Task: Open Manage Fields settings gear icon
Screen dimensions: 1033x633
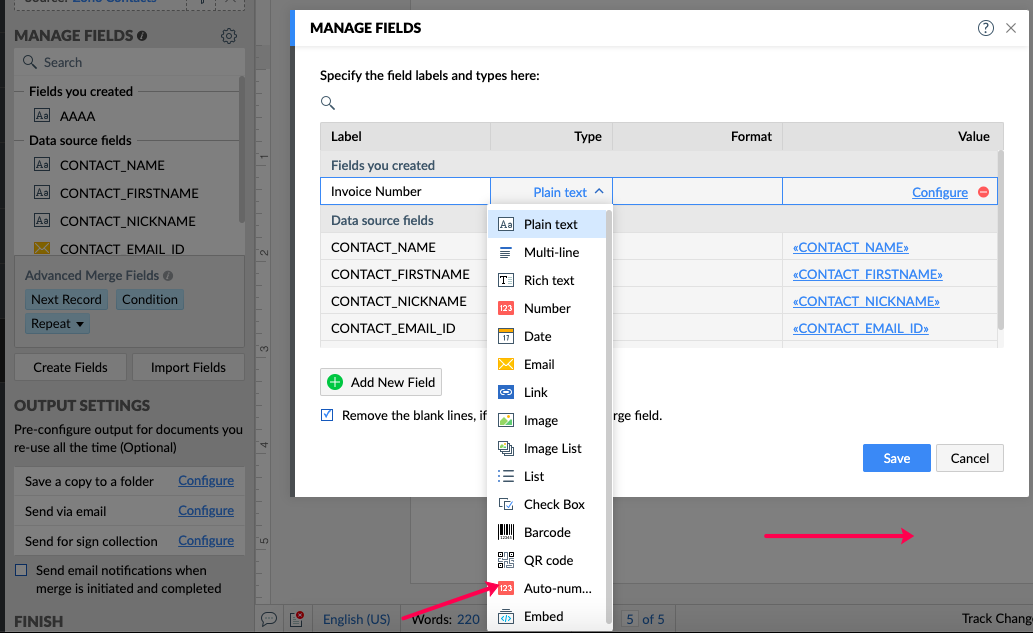Action: [x=229, y=36]
